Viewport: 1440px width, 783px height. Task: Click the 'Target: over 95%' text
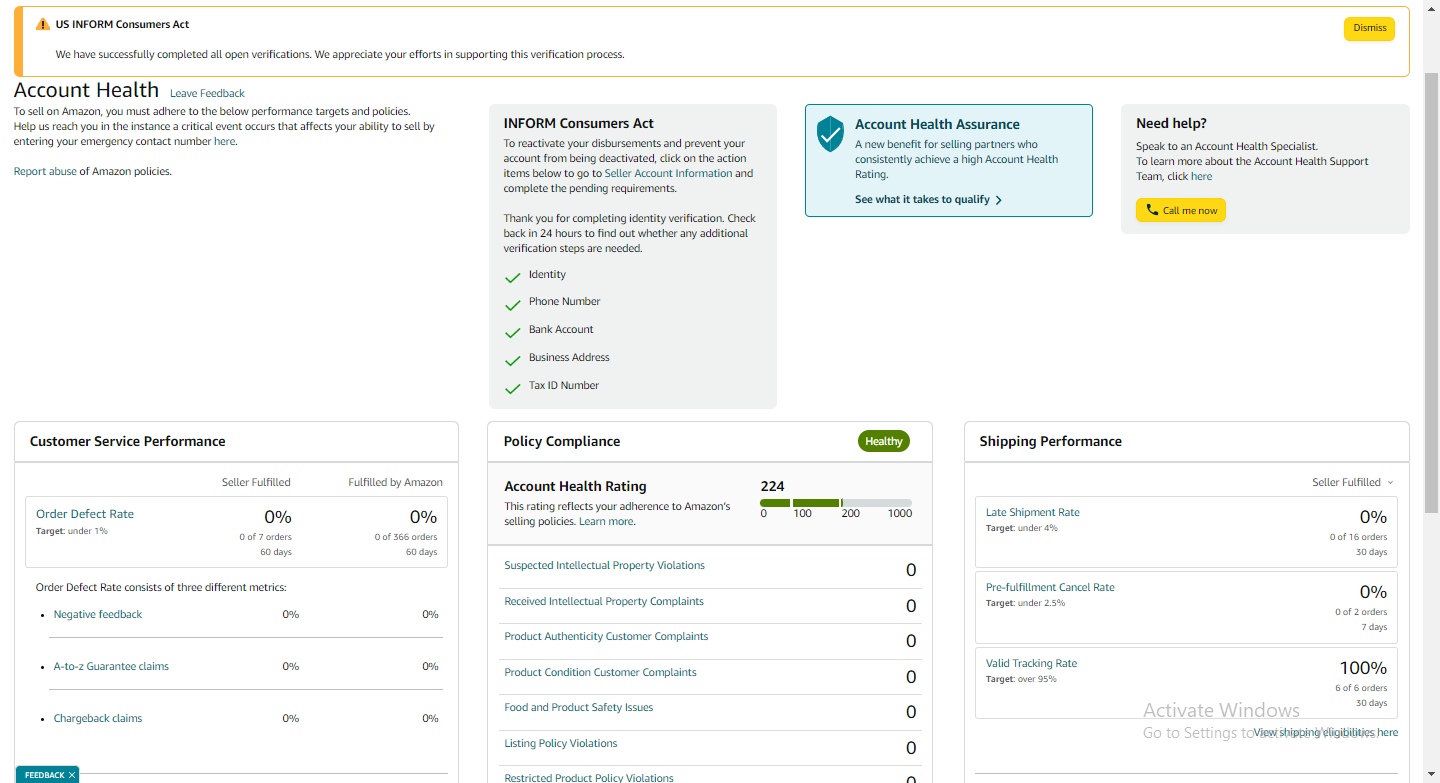click(1021, 679)
